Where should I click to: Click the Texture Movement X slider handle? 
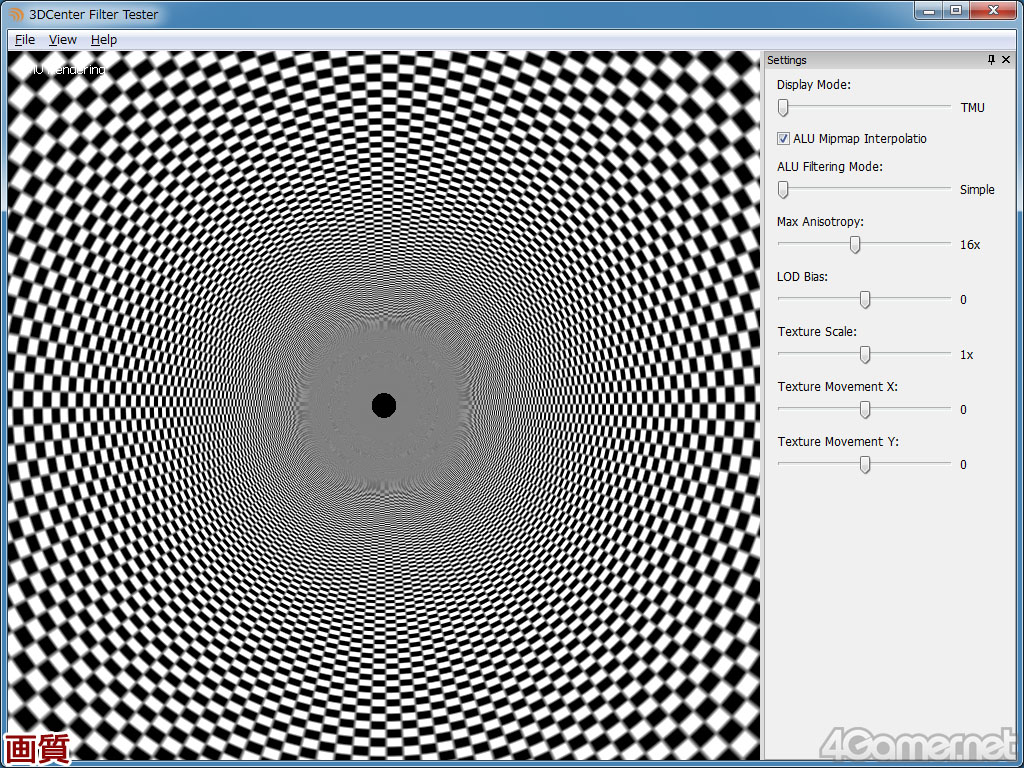click(865, 409)
